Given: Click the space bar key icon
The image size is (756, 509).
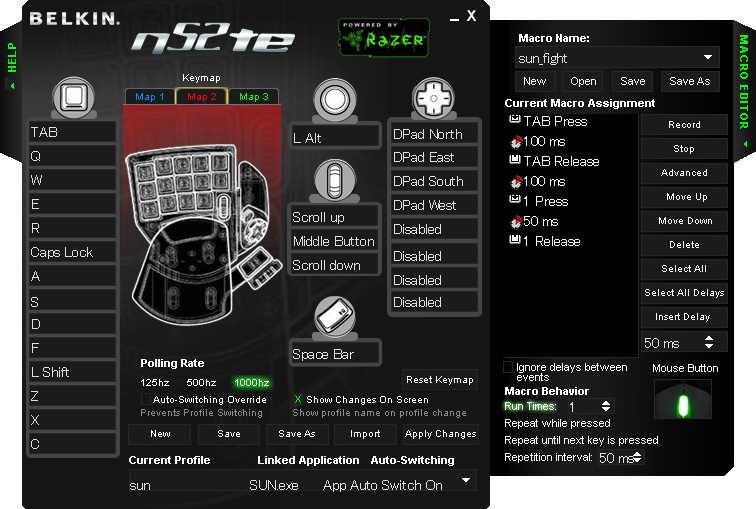Looking at the screenshot, I should coord(335,317).
